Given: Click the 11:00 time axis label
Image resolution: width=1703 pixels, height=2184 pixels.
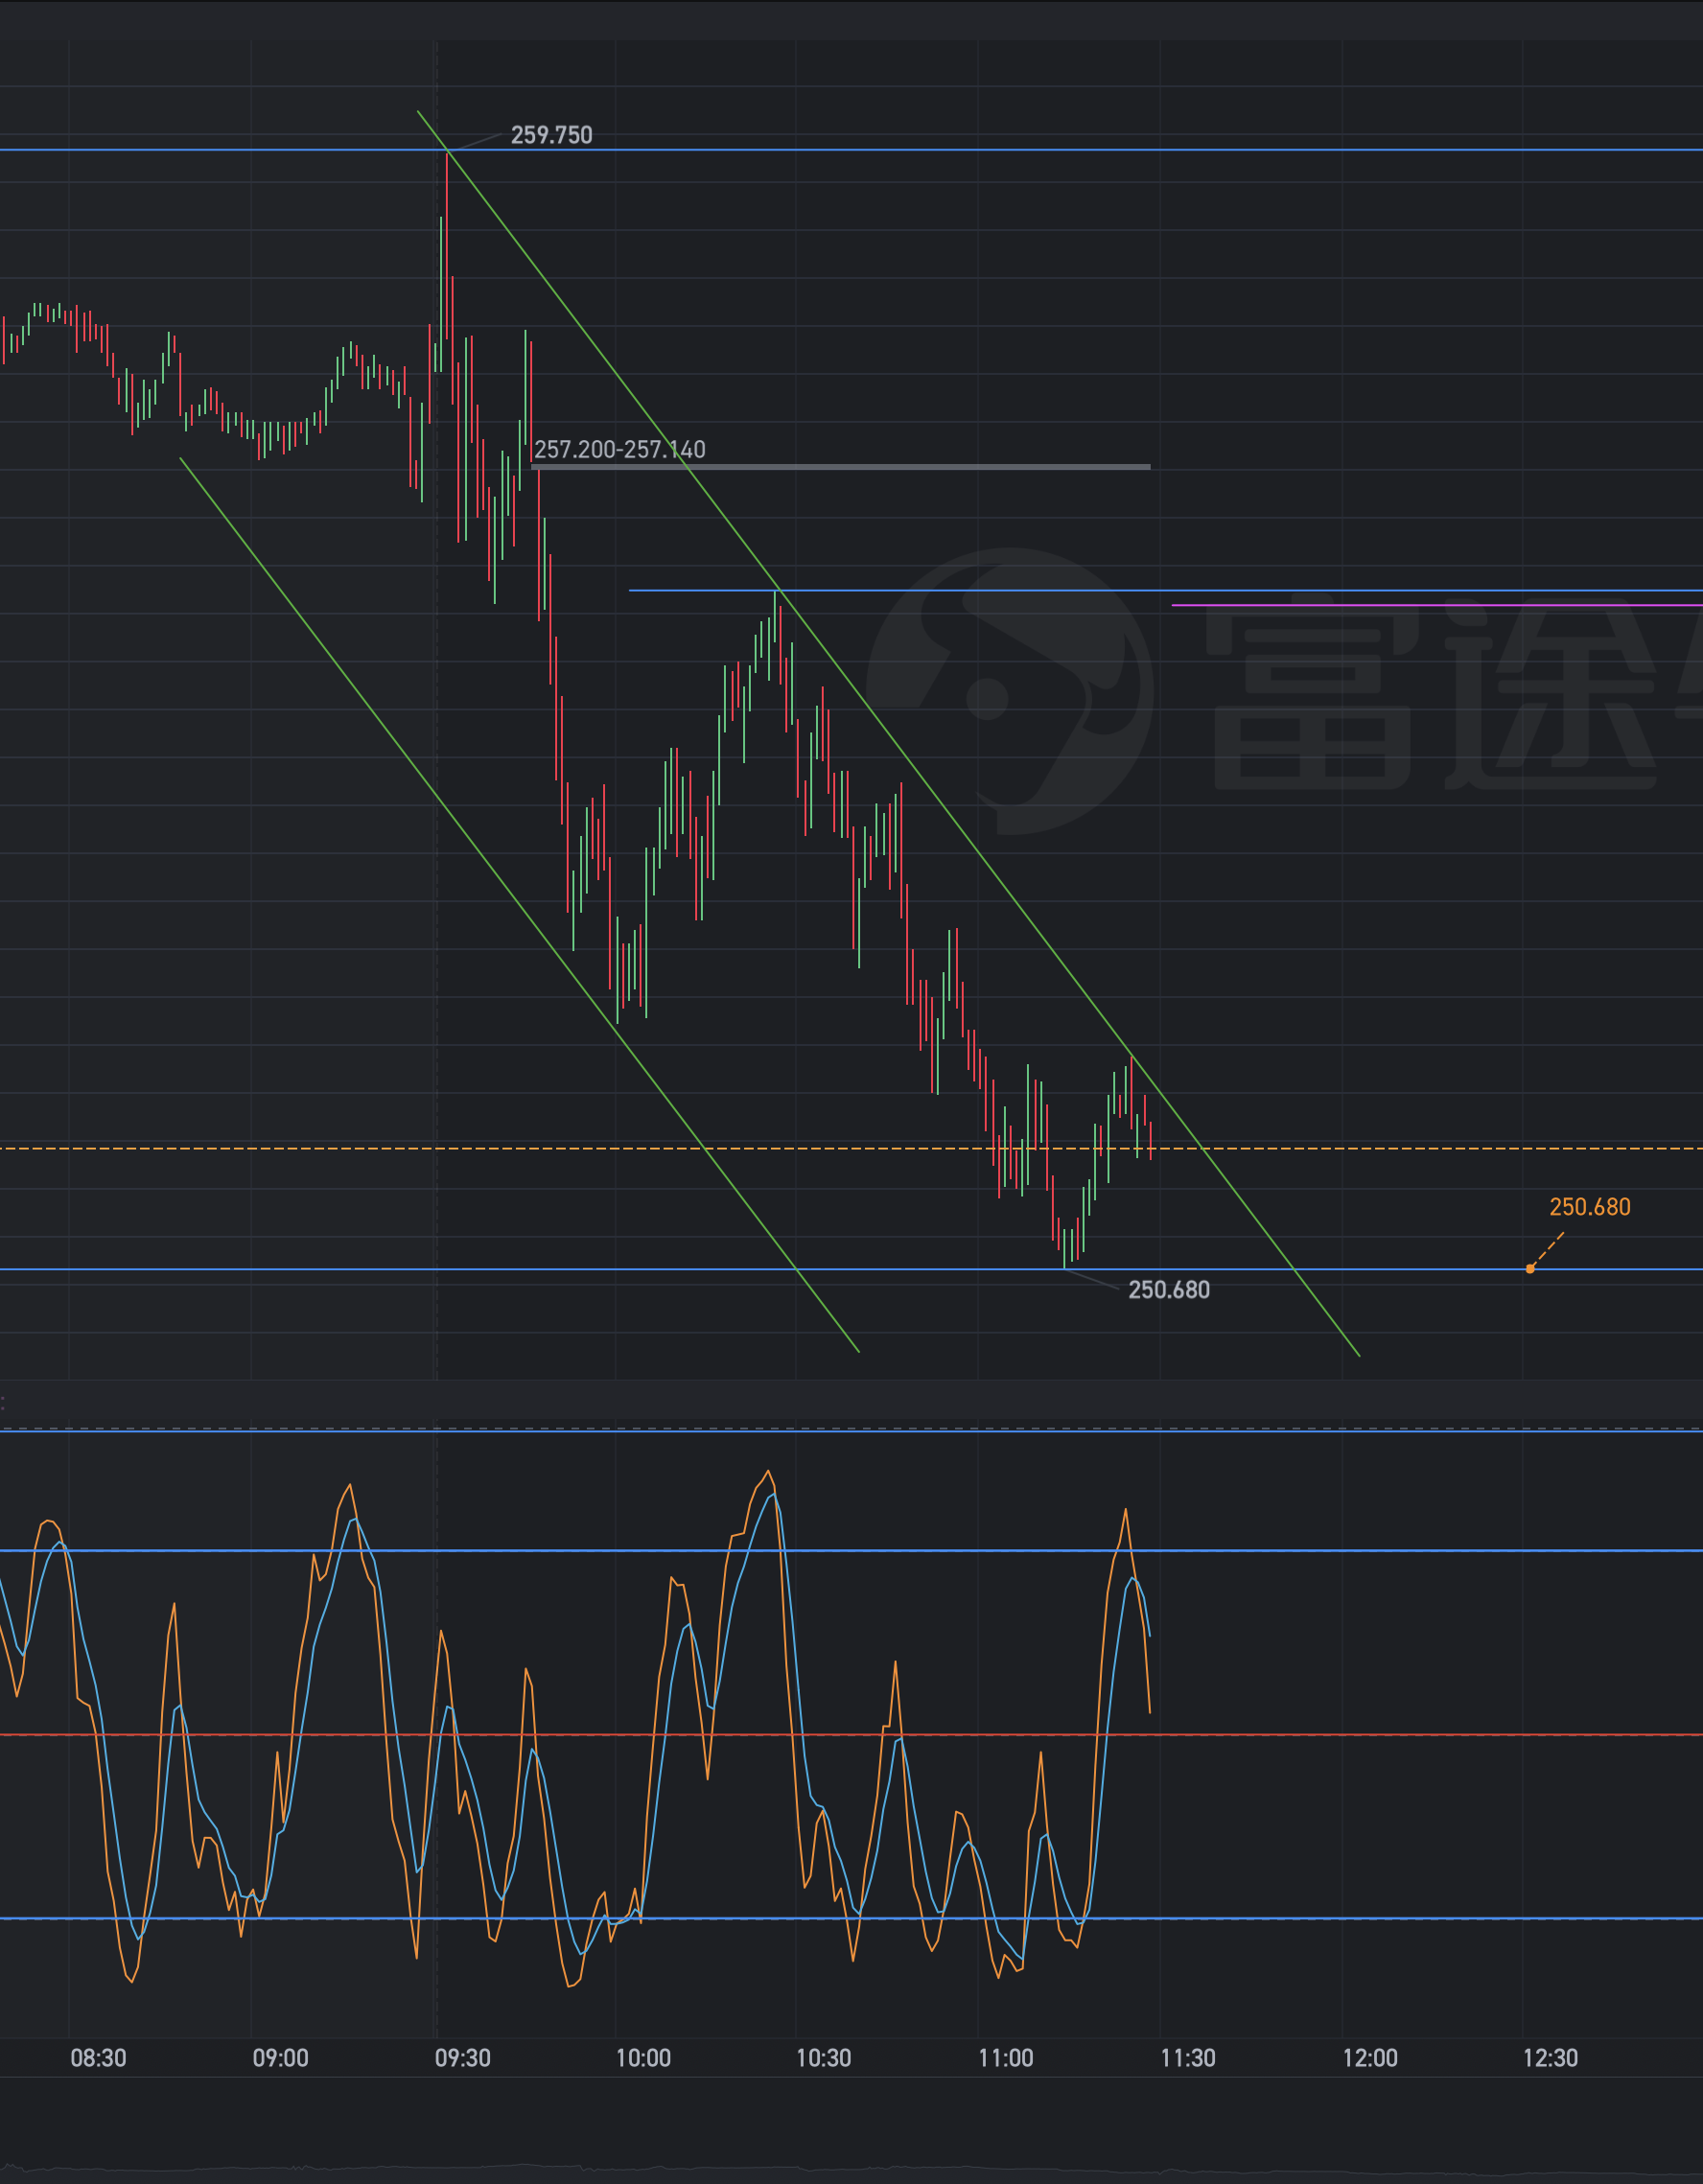Looking at the screenshot, I should click(1005, 2058).
